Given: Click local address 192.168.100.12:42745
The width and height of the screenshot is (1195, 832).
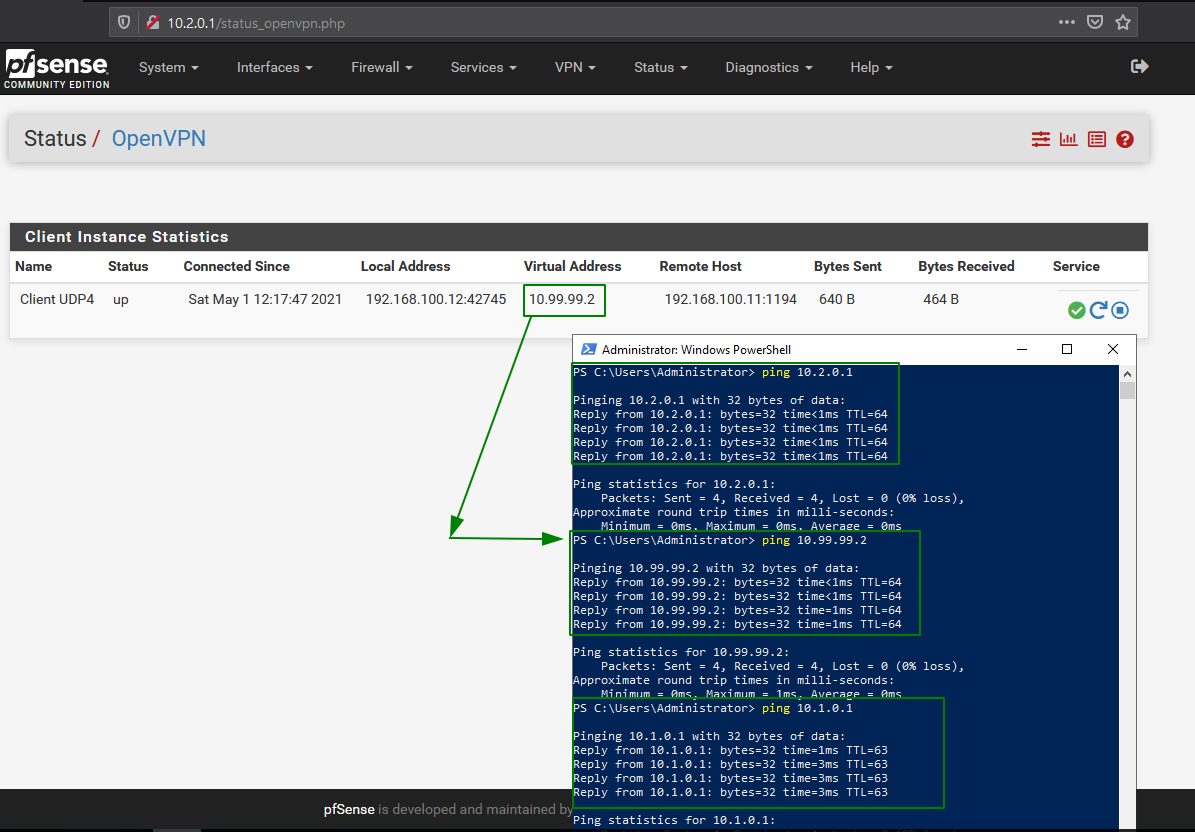Looking at the screenshot, I should (436, 299).
